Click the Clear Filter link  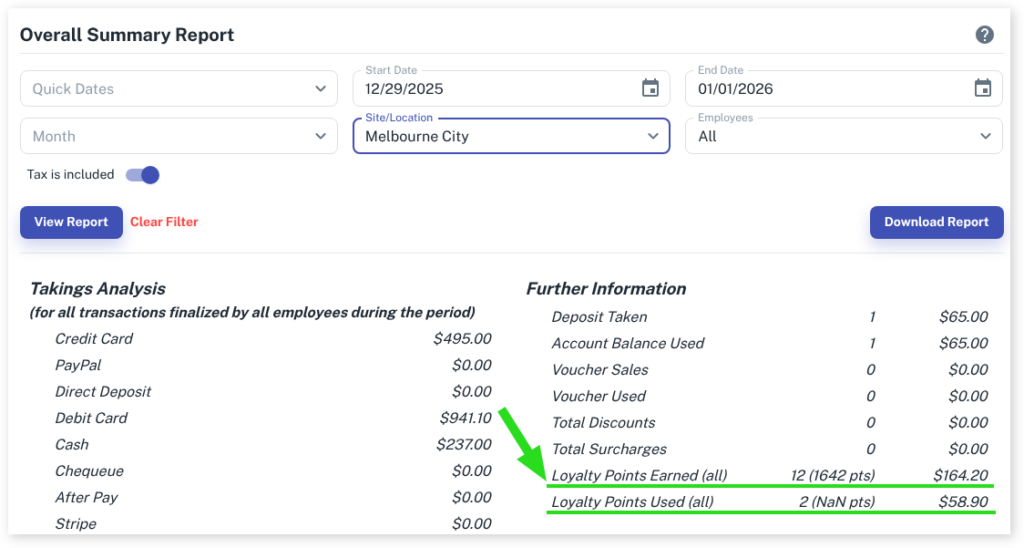(x=164, y=222)
